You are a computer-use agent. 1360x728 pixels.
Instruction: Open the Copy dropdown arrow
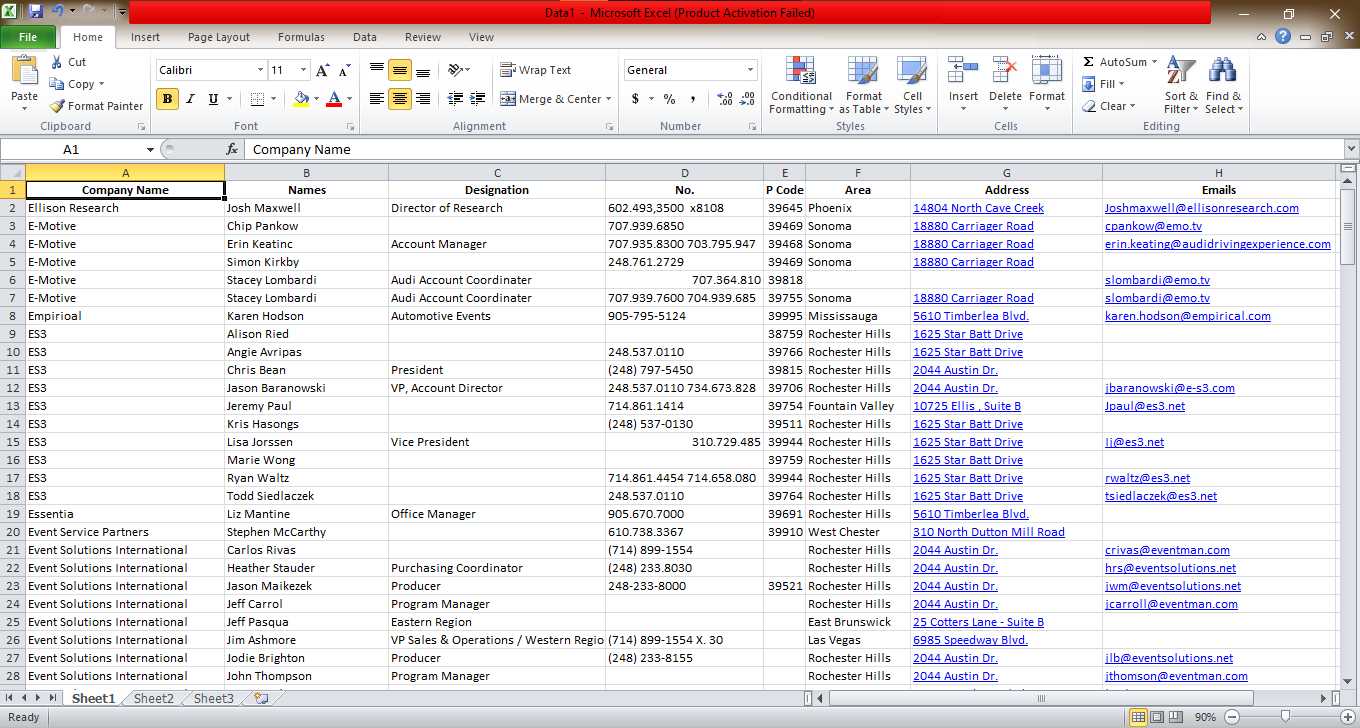click(x=101, y=85)
